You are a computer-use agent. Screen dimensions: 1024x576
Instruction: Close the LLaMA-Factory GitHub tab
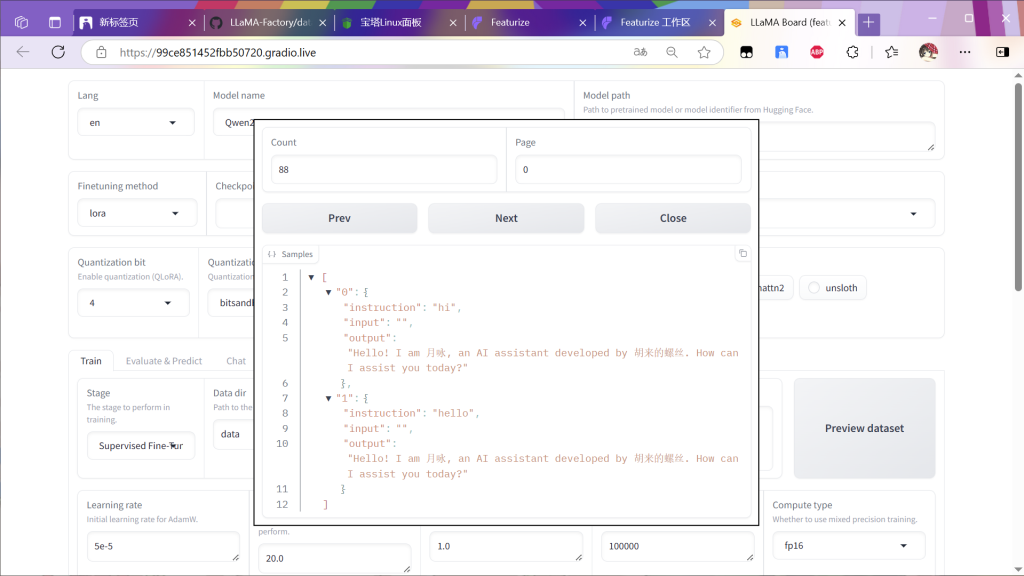[323, 23]
